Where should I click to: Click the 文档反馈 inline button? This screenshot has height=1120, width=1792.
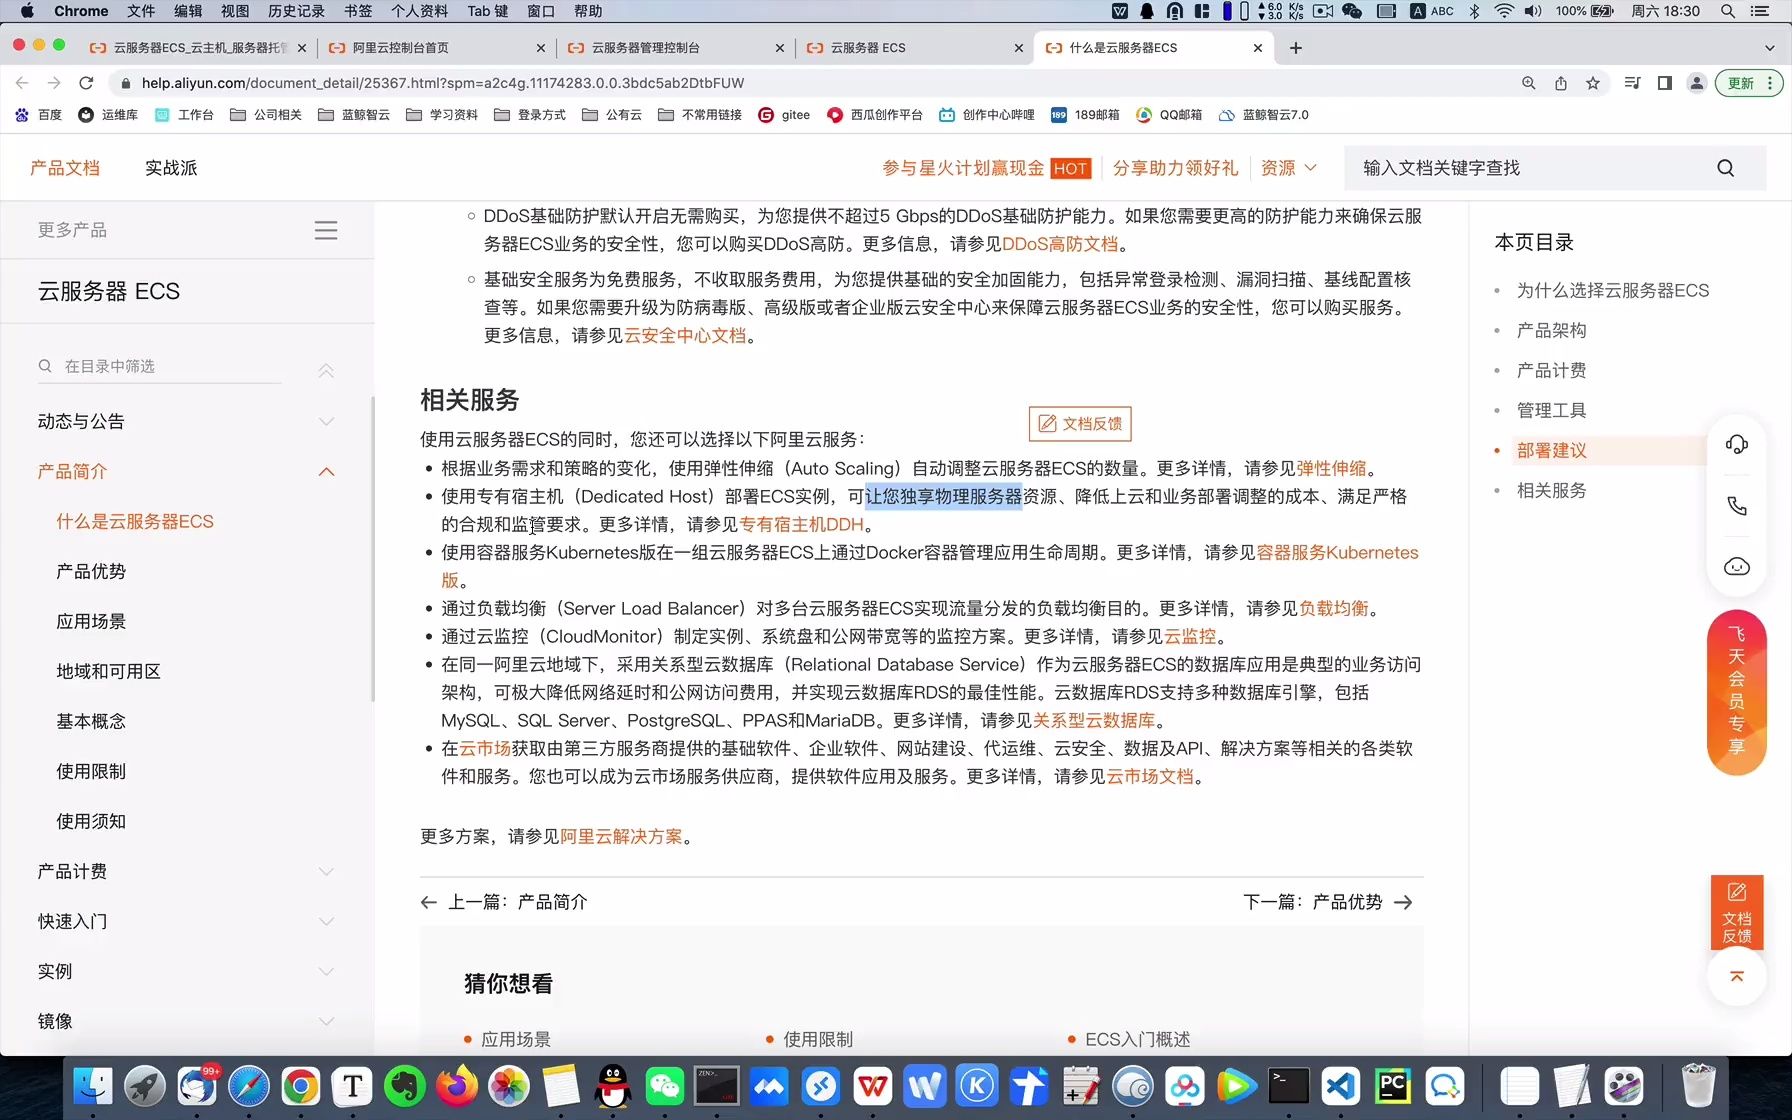tap(1080, 424)
